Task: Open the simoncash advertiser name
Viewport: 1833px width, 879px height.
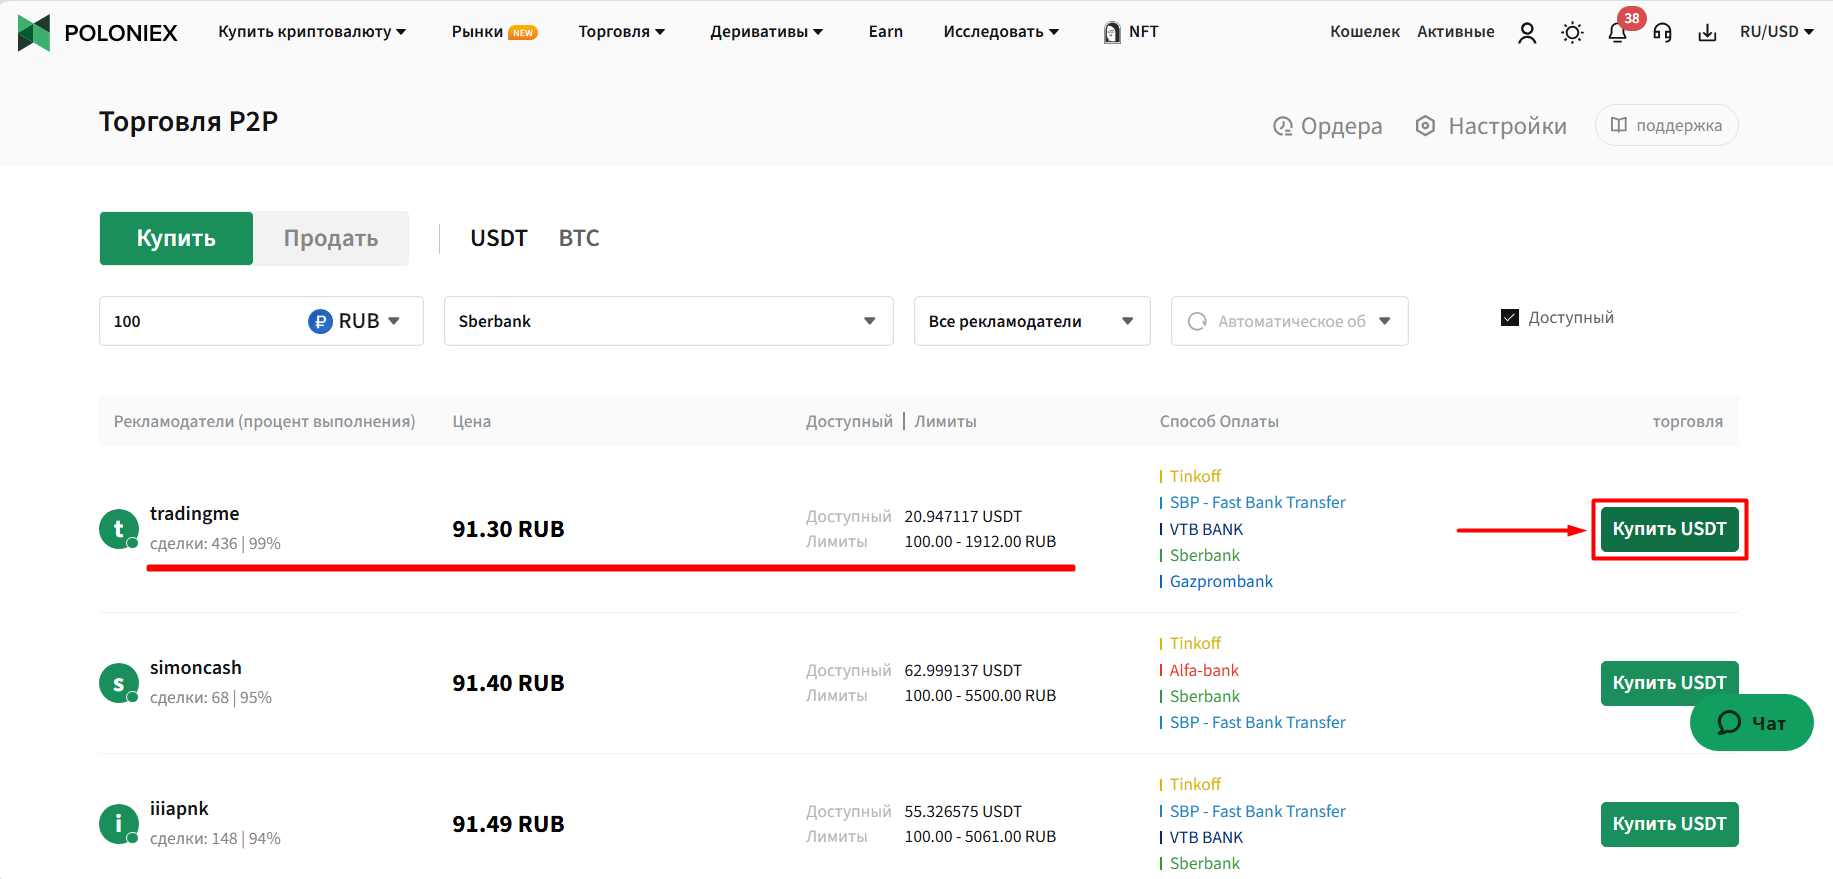Action: [196, 667]
